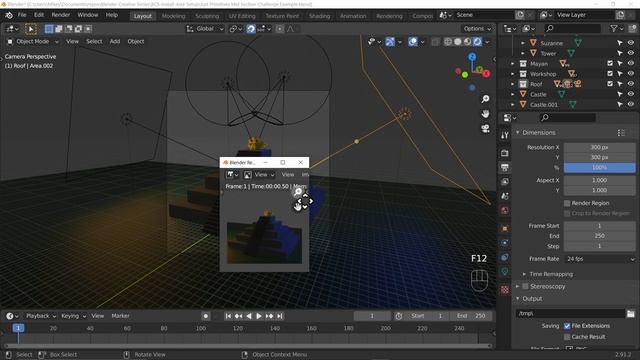The width and height of the screenshot is (640, 360).
Task: Open the Playback dropdown in timeline
Action: click(x=41, y=316)
